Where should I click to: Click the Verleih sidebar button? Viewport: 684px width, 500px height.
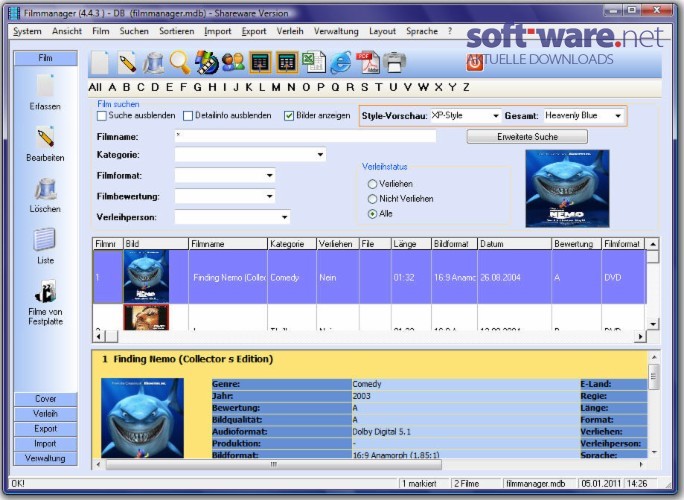(45, 414)
